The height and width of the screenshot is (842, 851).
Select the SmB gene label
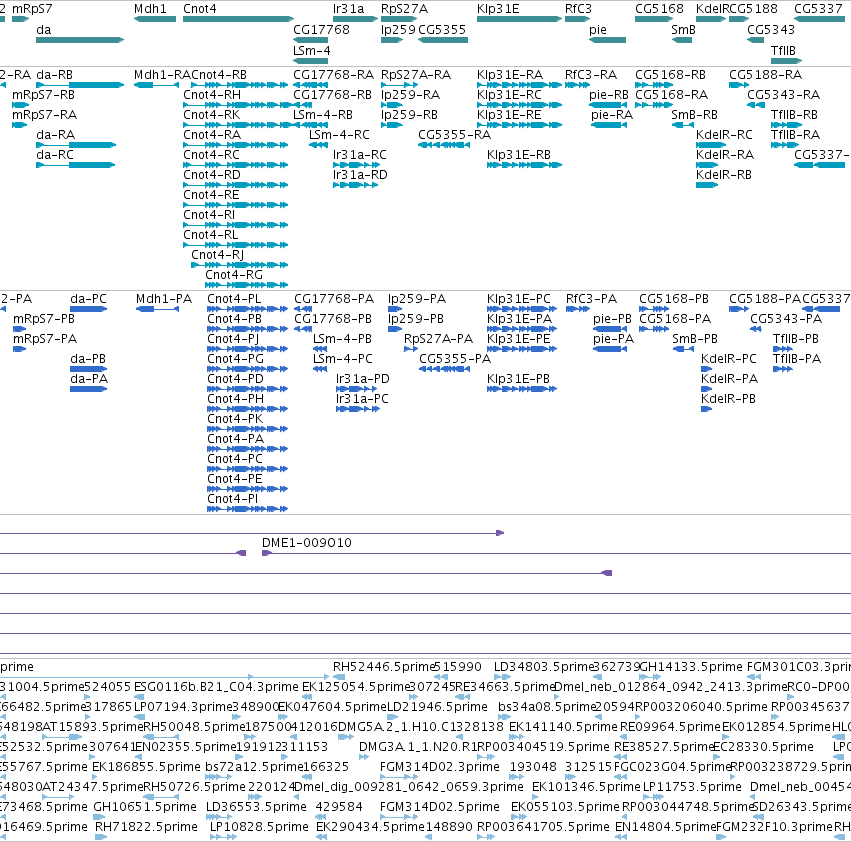coord(683,29)
